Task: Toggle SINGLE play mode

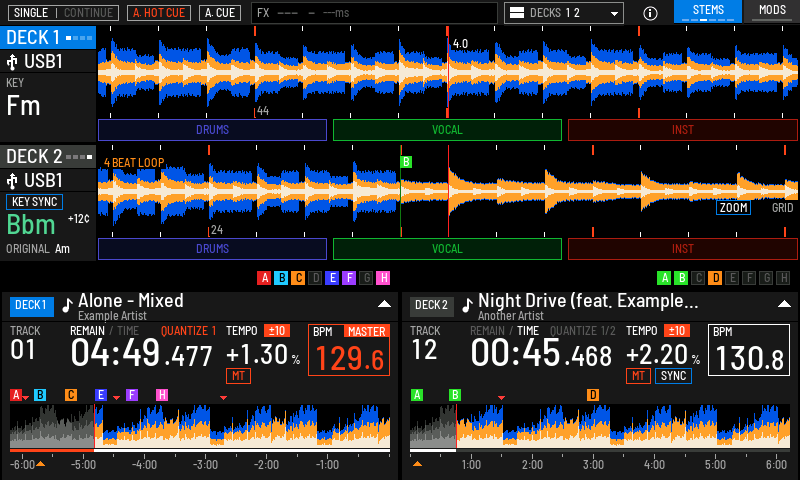Action: point(31,13)
